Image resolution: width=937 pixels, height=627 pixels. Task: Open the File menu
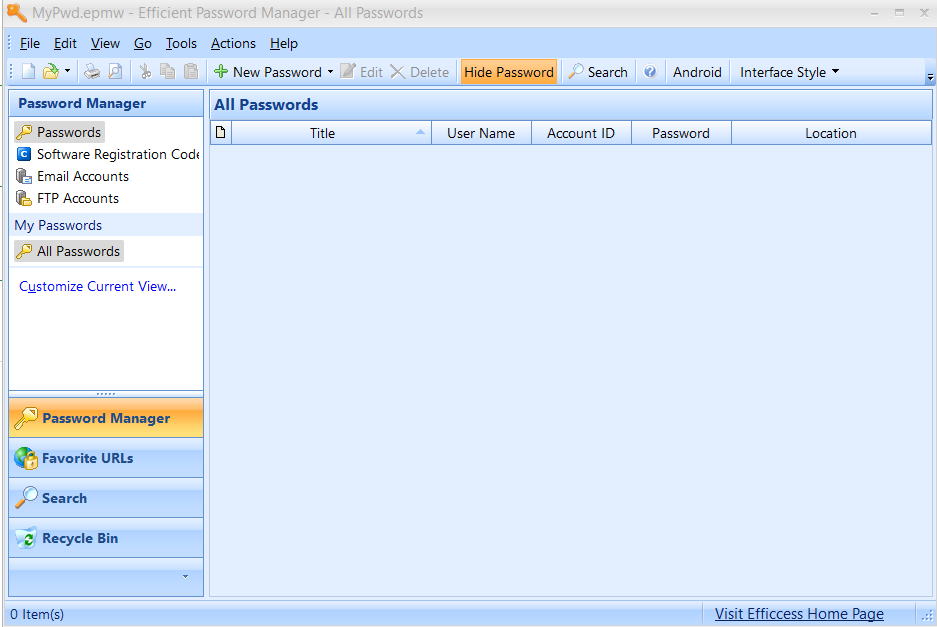tap(29, 44)
